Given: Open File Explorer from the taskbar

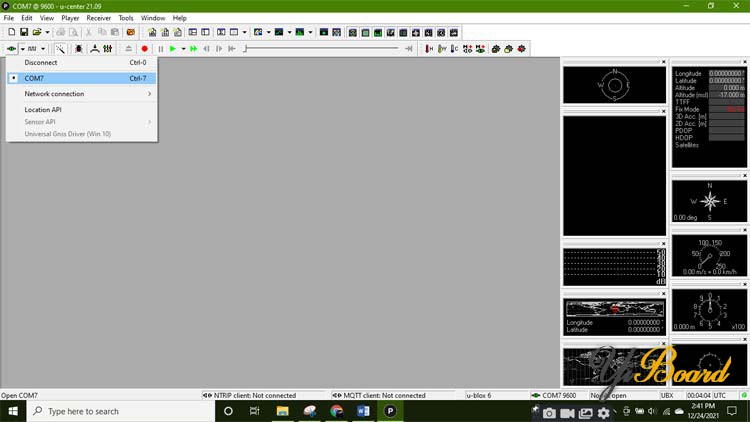Looking at the screenshot, I should point(282,411).
